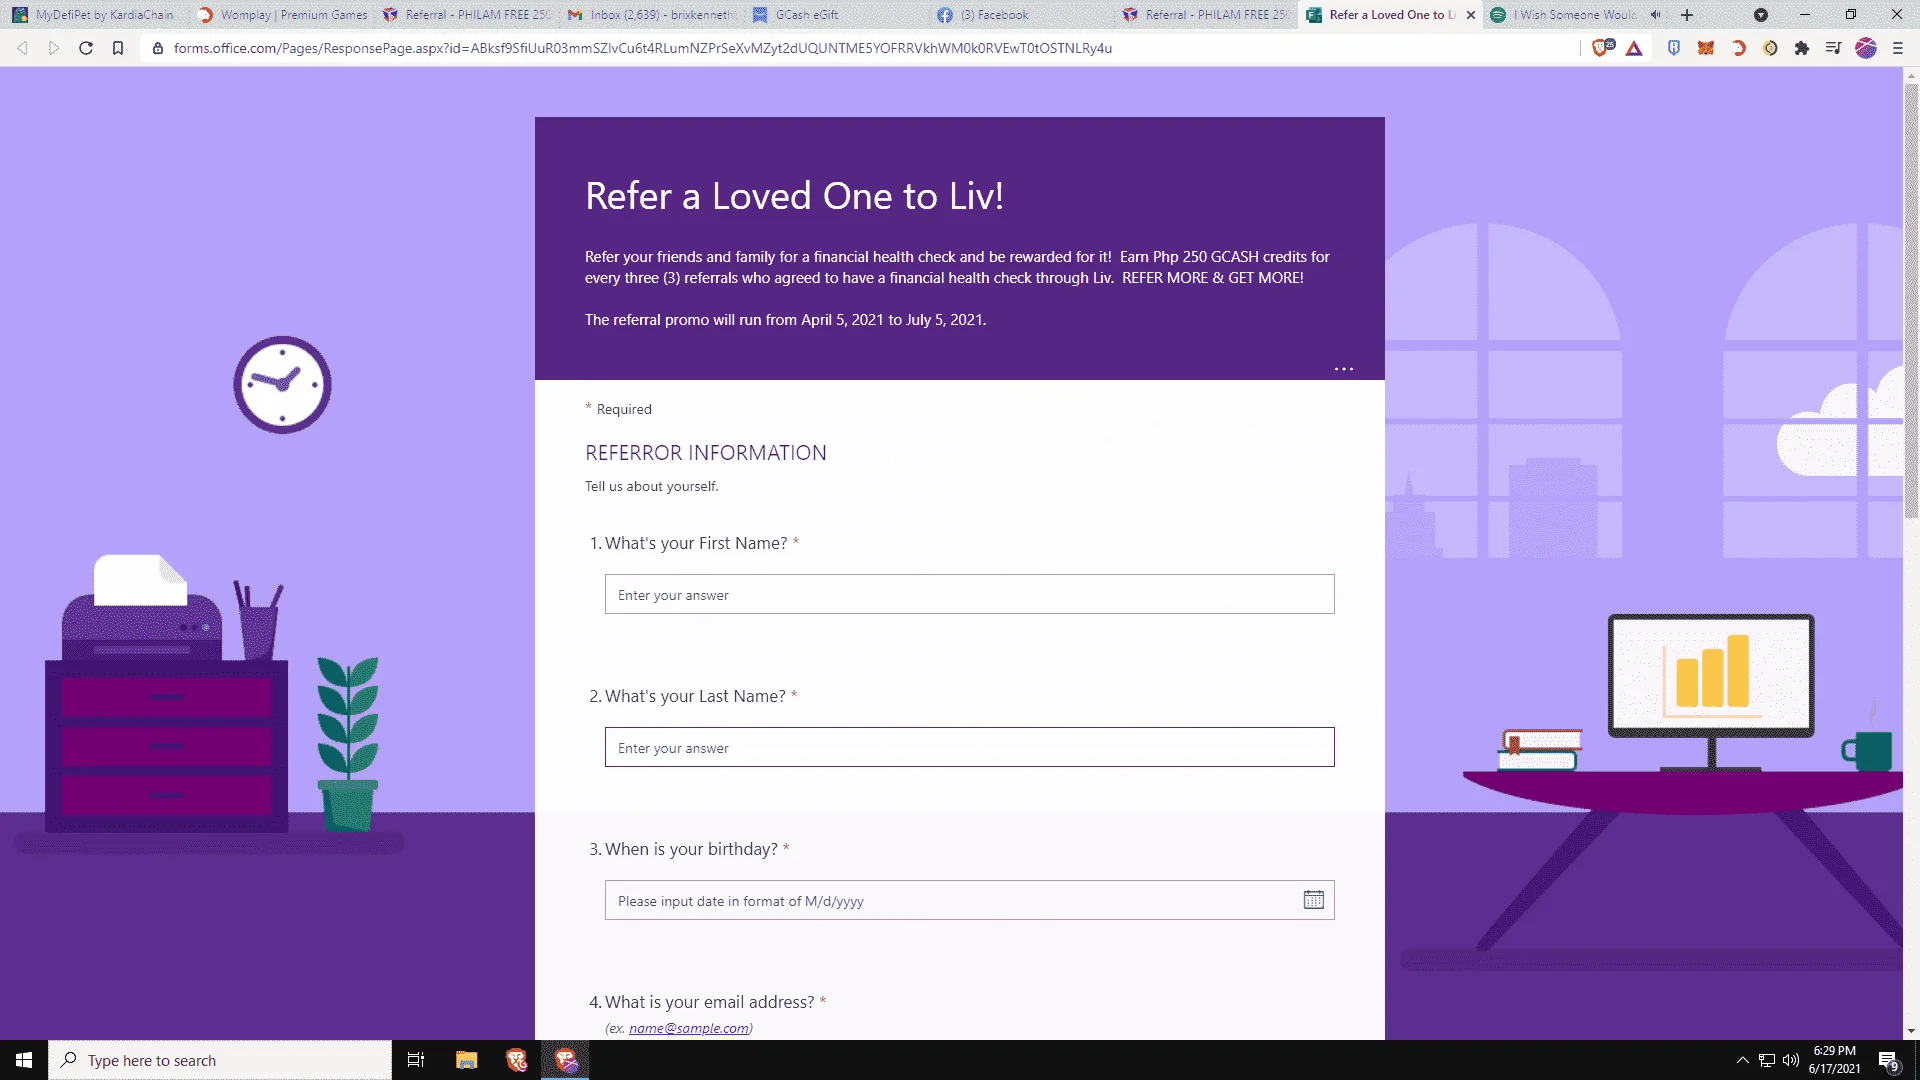Open the tab search dropdown button

[1761, 15]
